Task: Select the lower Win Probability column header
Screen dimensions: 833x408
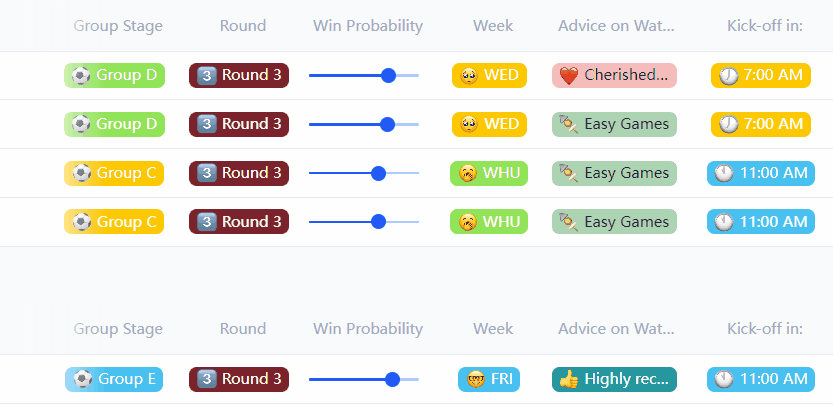Action: [368, 328]
